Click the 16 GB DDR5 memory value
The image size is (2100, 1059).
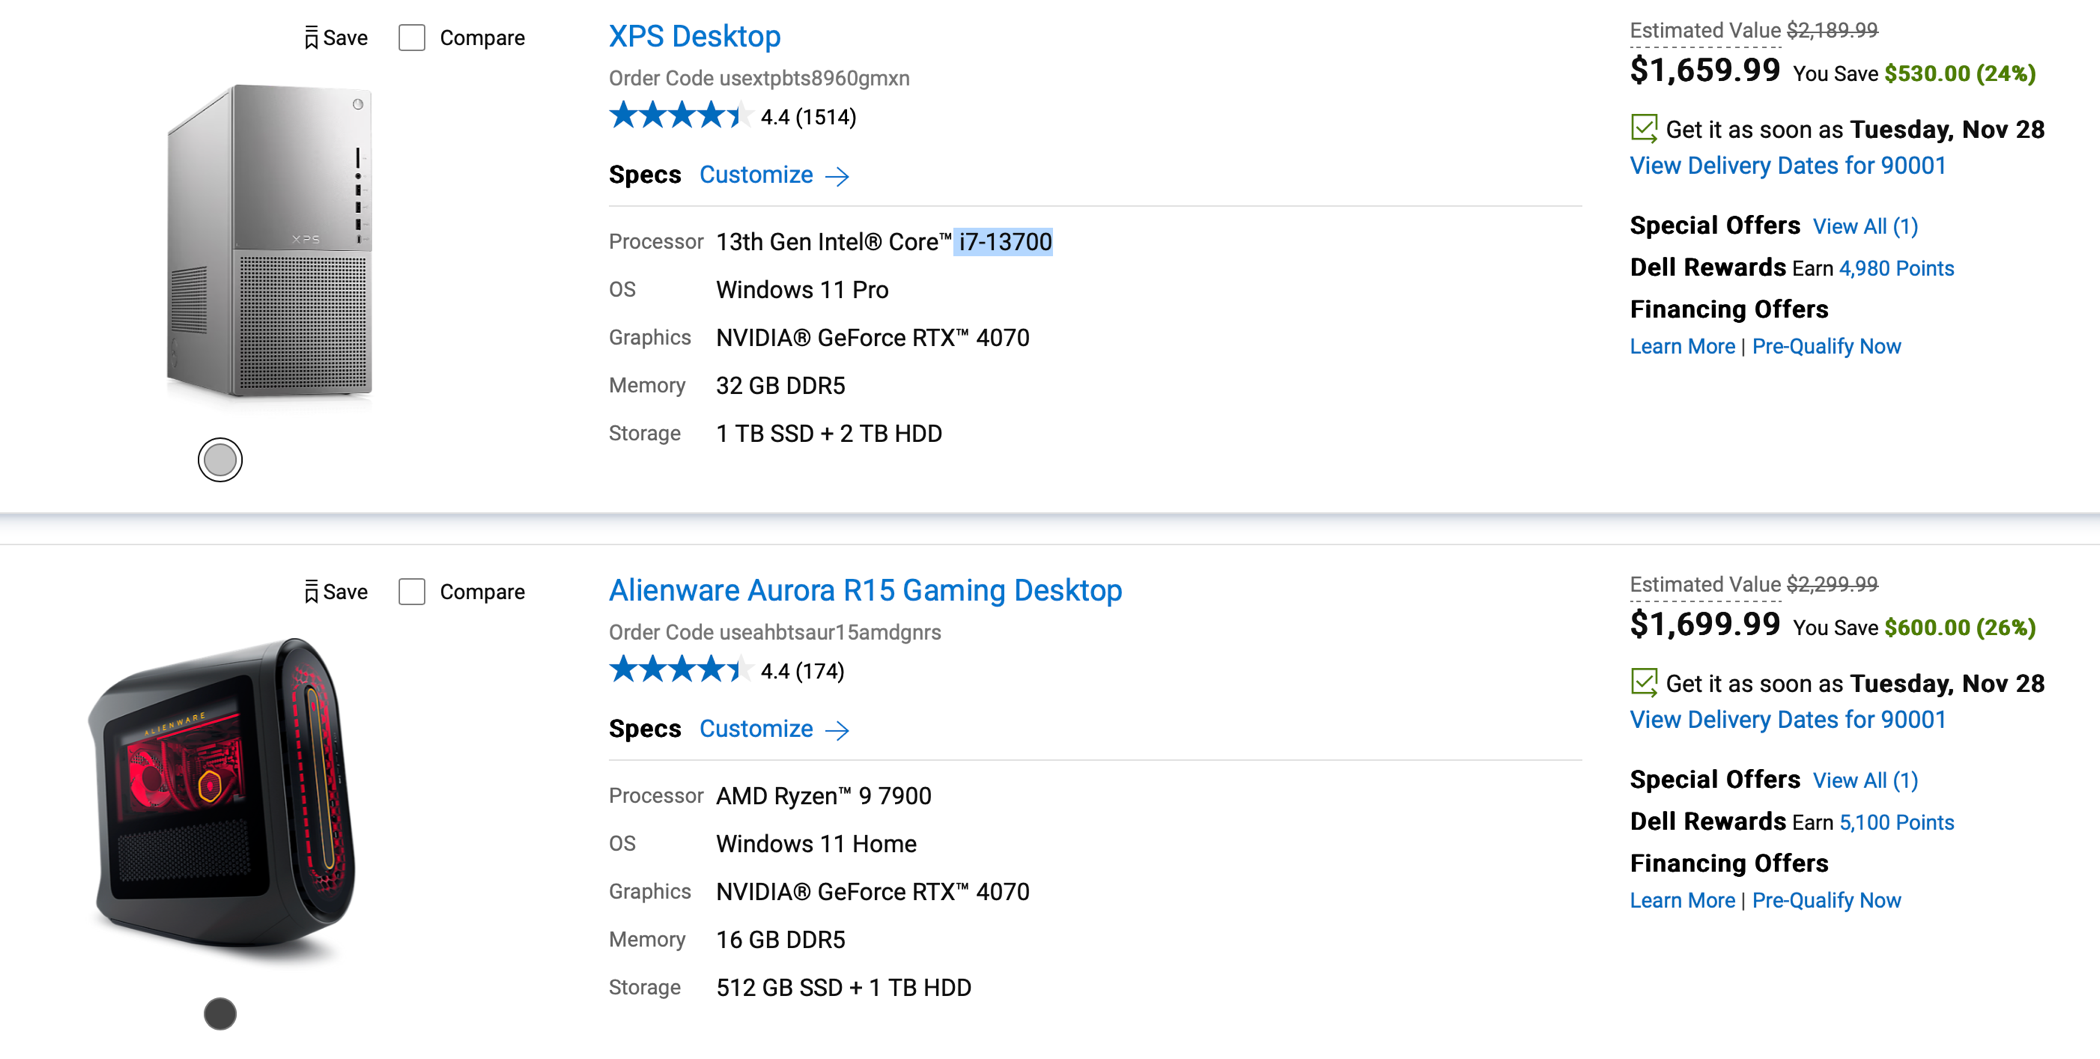click(x=781, y=940)
